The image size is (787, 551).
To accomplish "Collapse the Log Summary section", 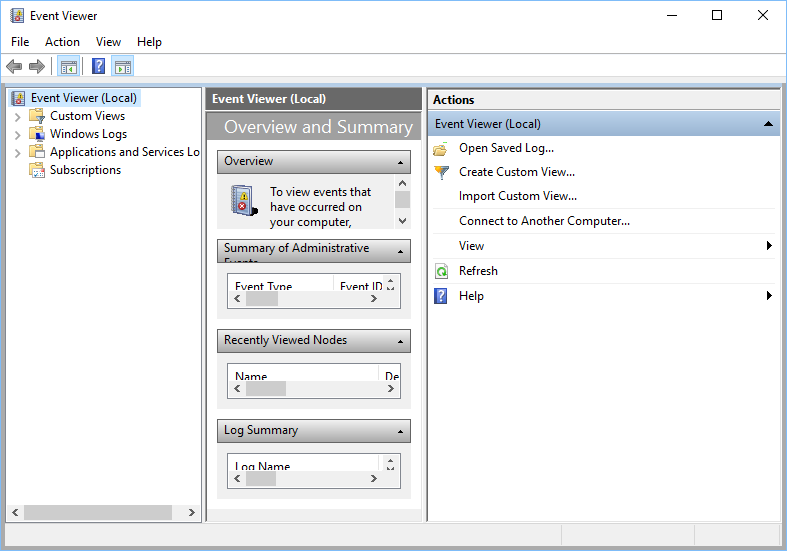I will point(400,431).
